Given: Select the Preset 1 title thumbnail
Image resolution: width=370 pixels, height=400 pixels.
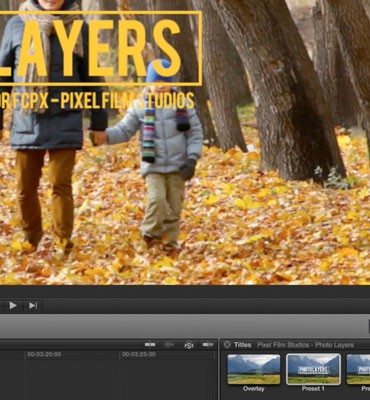Looking at the screenshot, I should pyautogui.click(x=313, y=369).
